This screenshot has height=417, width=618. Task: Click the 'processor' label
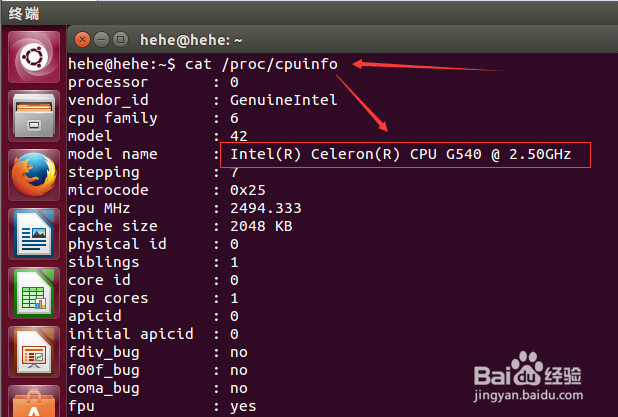coord(108,83)
